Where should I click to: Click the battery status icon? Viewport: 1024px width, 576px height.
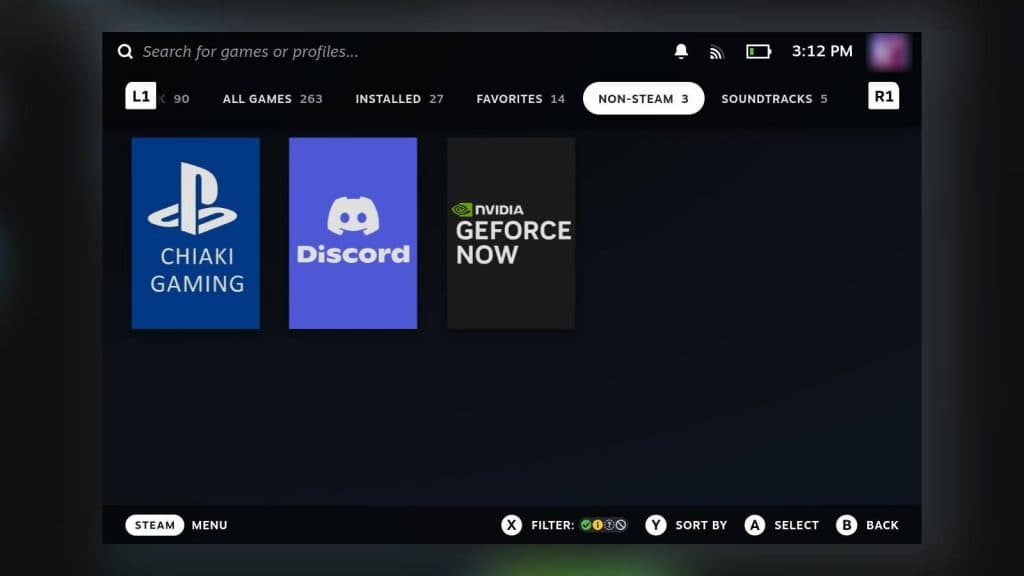click(x=759, y=52)
